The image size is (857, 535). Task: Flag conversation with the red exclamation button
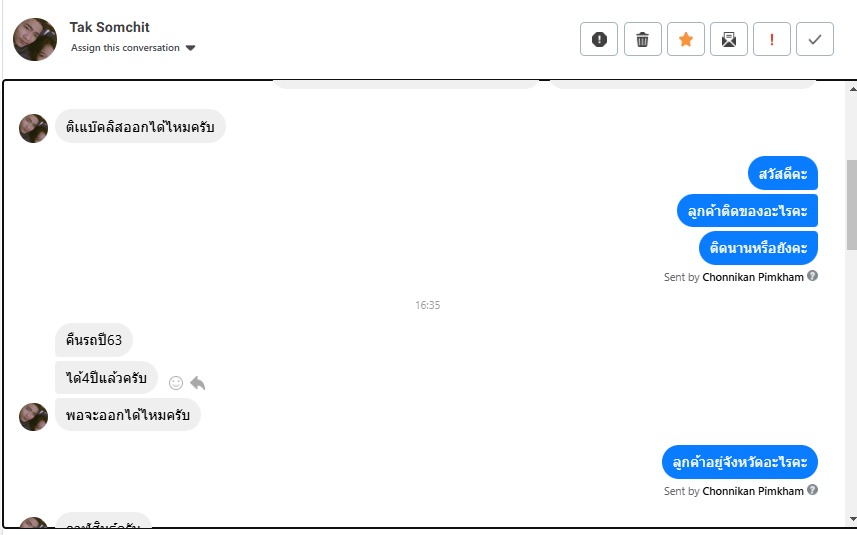click(772, 39)
